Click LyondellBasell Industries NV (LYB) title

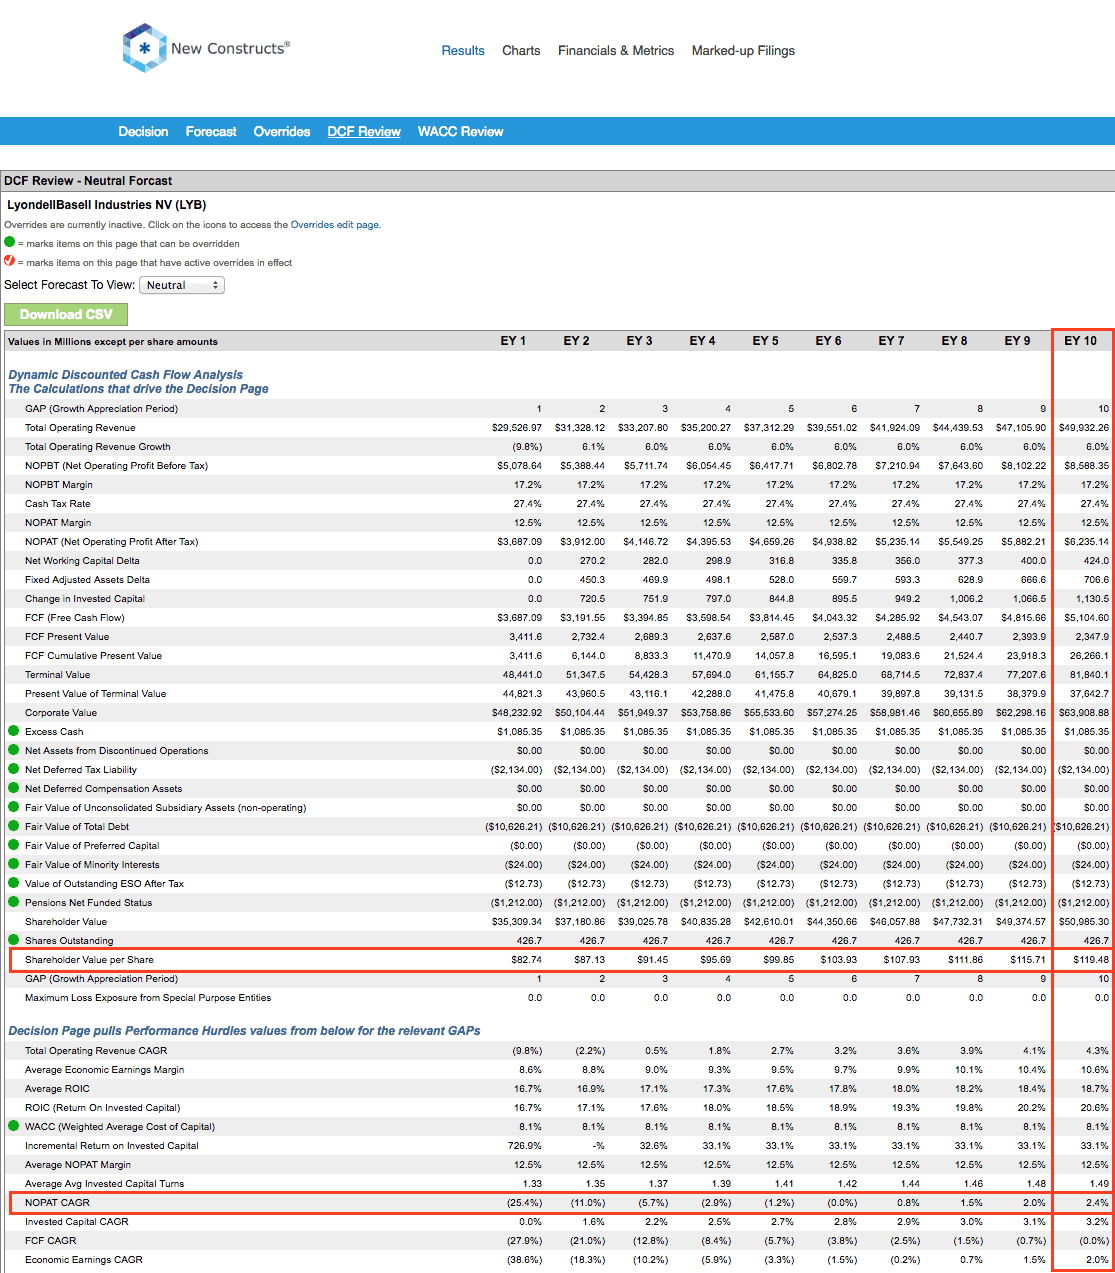coord(107,204)
